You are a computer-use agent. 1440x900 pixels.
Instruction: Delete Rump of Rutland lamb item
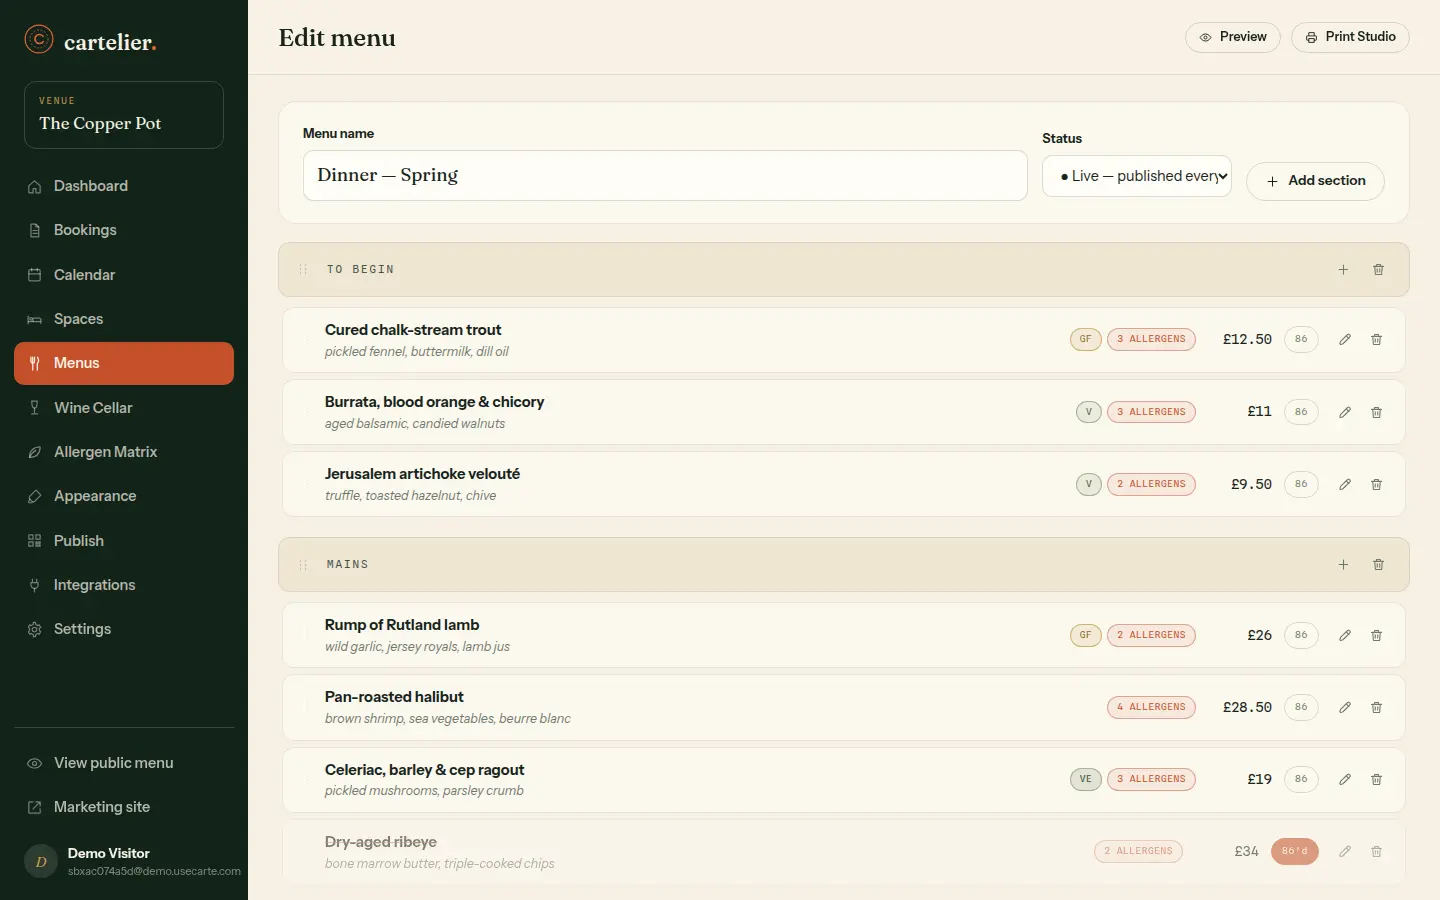1376,635
